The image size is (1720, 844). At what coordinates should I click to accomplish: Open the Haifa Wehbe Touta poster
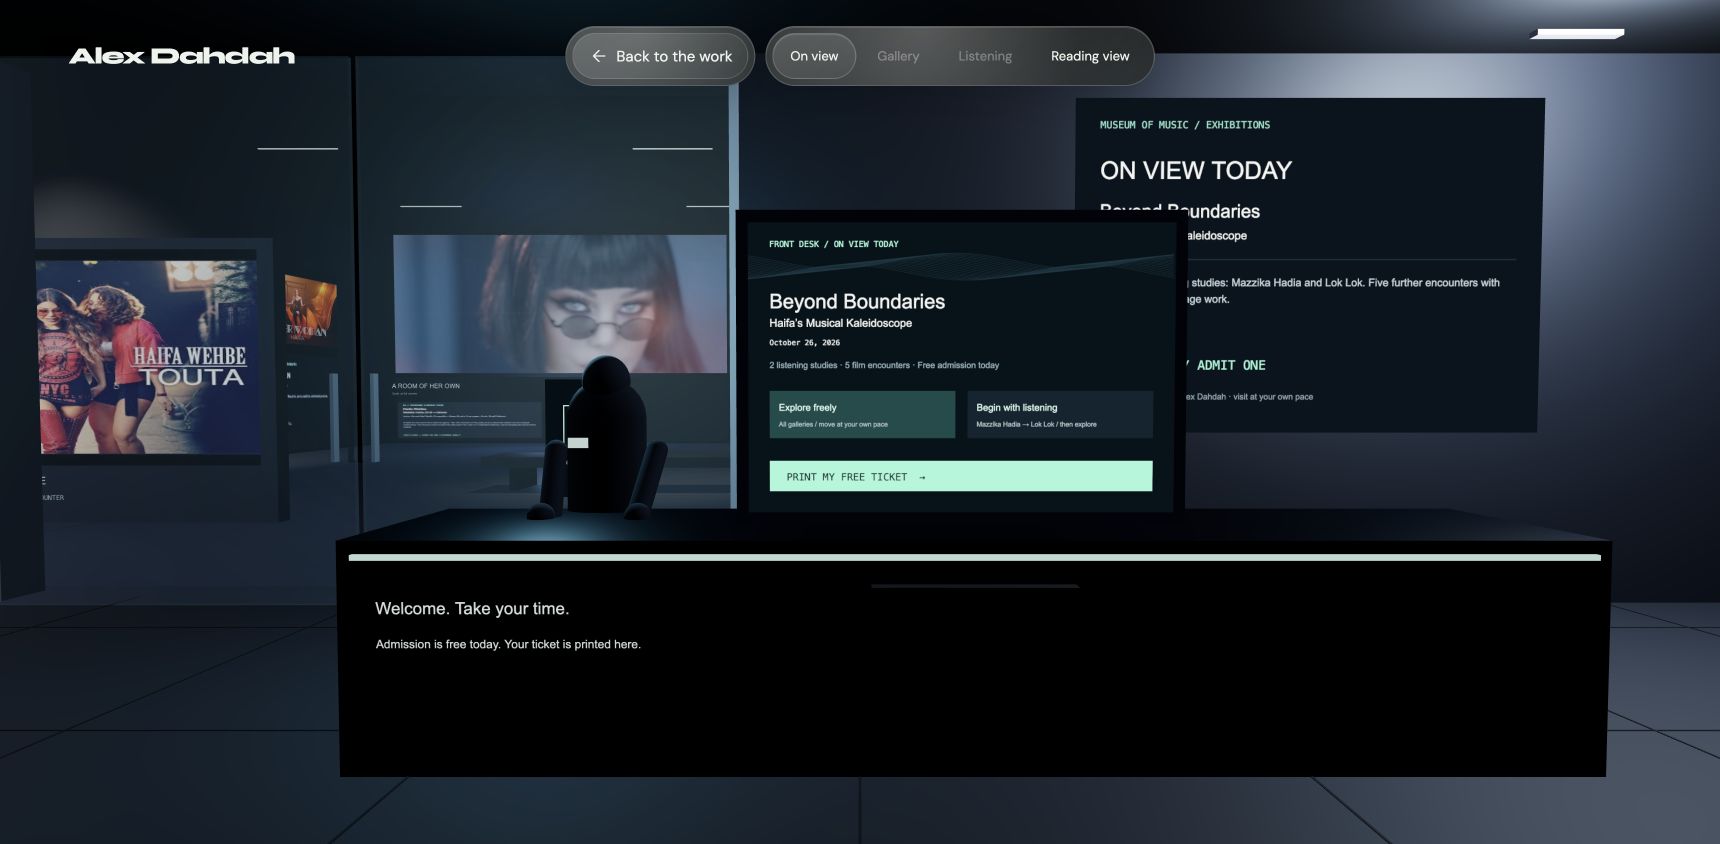pos(148,357)
